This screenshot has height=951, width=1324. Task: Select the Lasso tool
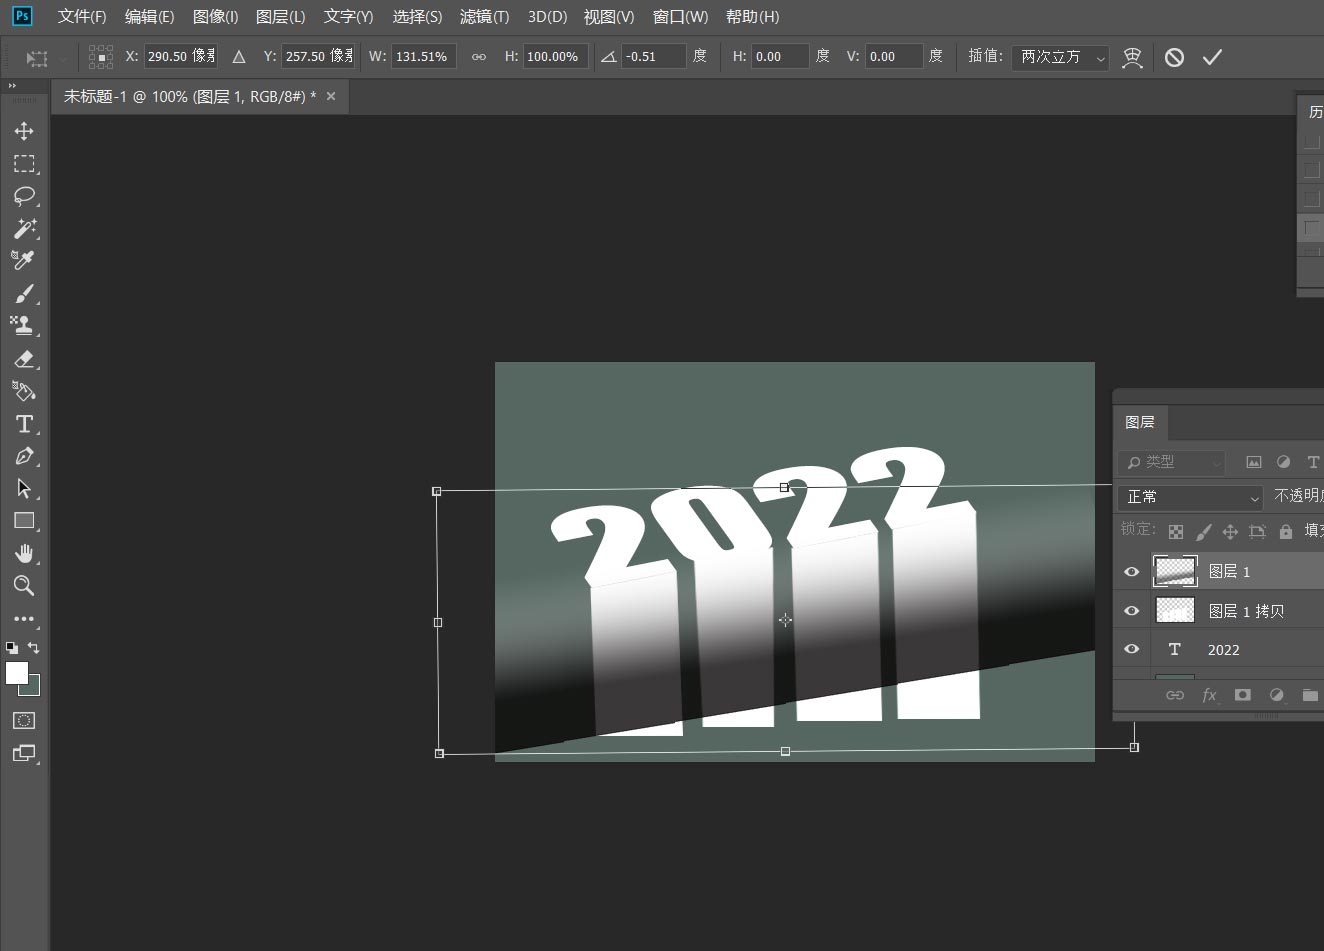24,196
